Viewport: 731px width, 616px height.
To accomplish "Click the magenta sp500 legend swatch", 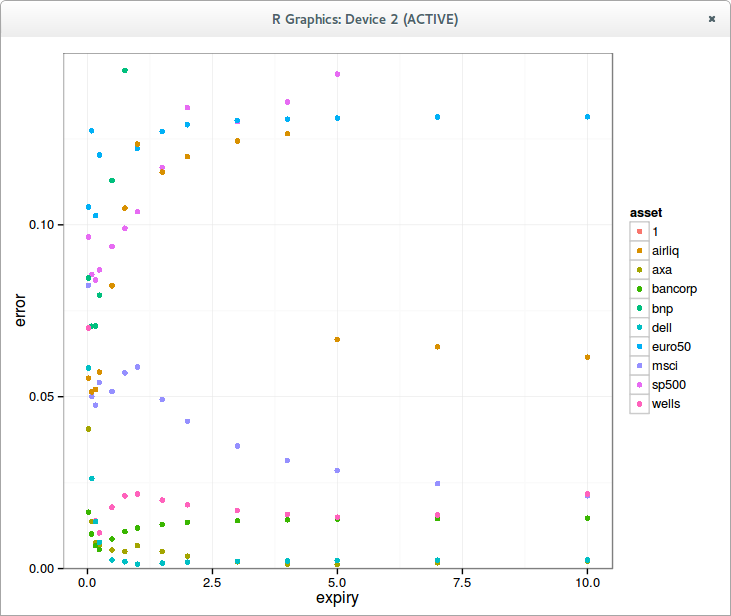I will point(639,385).
